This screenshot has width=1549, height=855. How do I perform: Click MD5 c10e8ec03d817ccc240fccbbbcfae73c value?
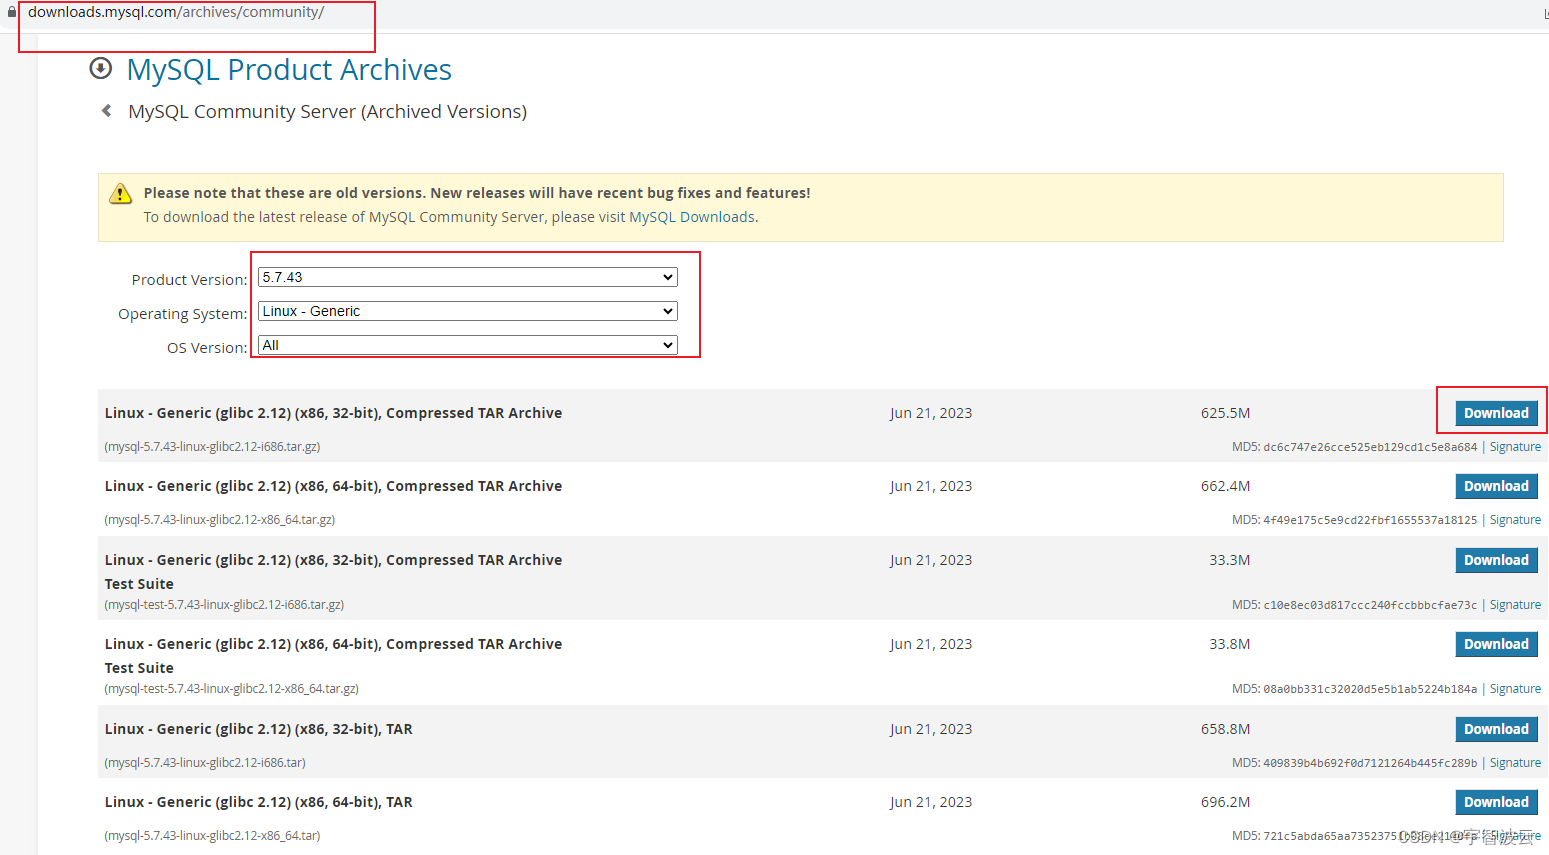click(1370, 605)
